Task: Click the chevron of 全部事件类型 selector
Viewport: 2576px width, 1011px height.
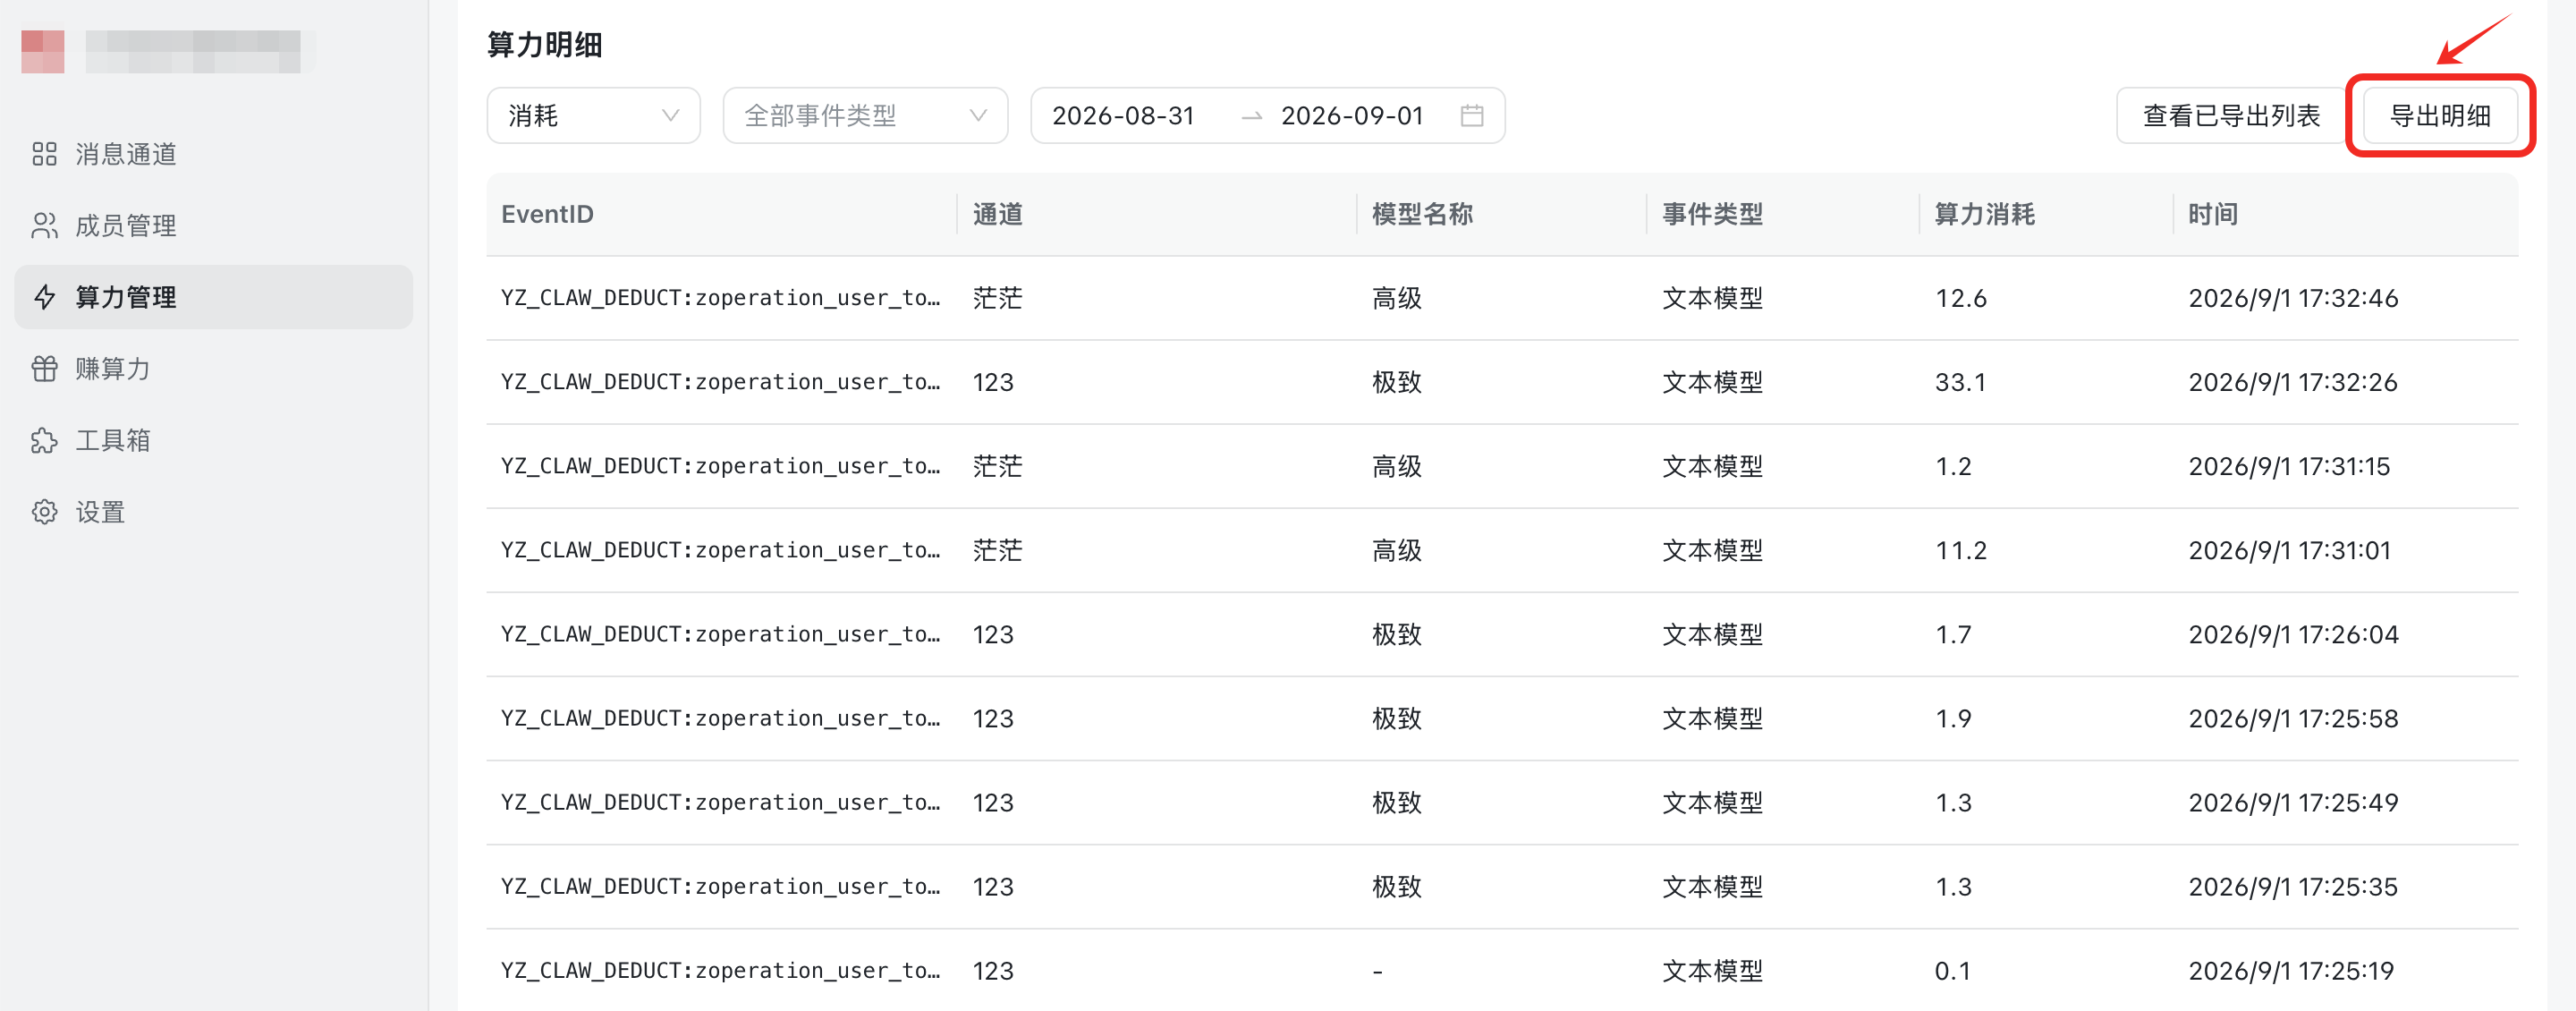Action: (x=978, y=116)
